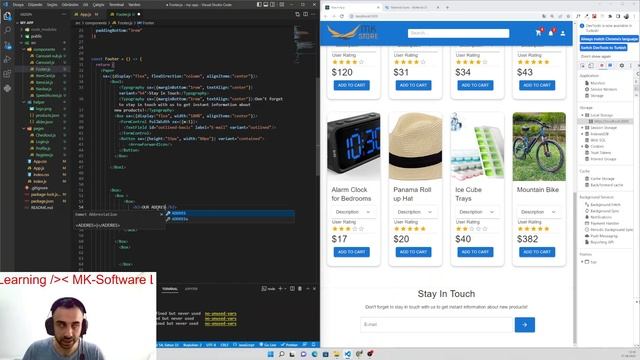The image size is (640, 360).
Task: Click the Manifest item in DevTools Application panel
Action: click(x=598, y=83)
